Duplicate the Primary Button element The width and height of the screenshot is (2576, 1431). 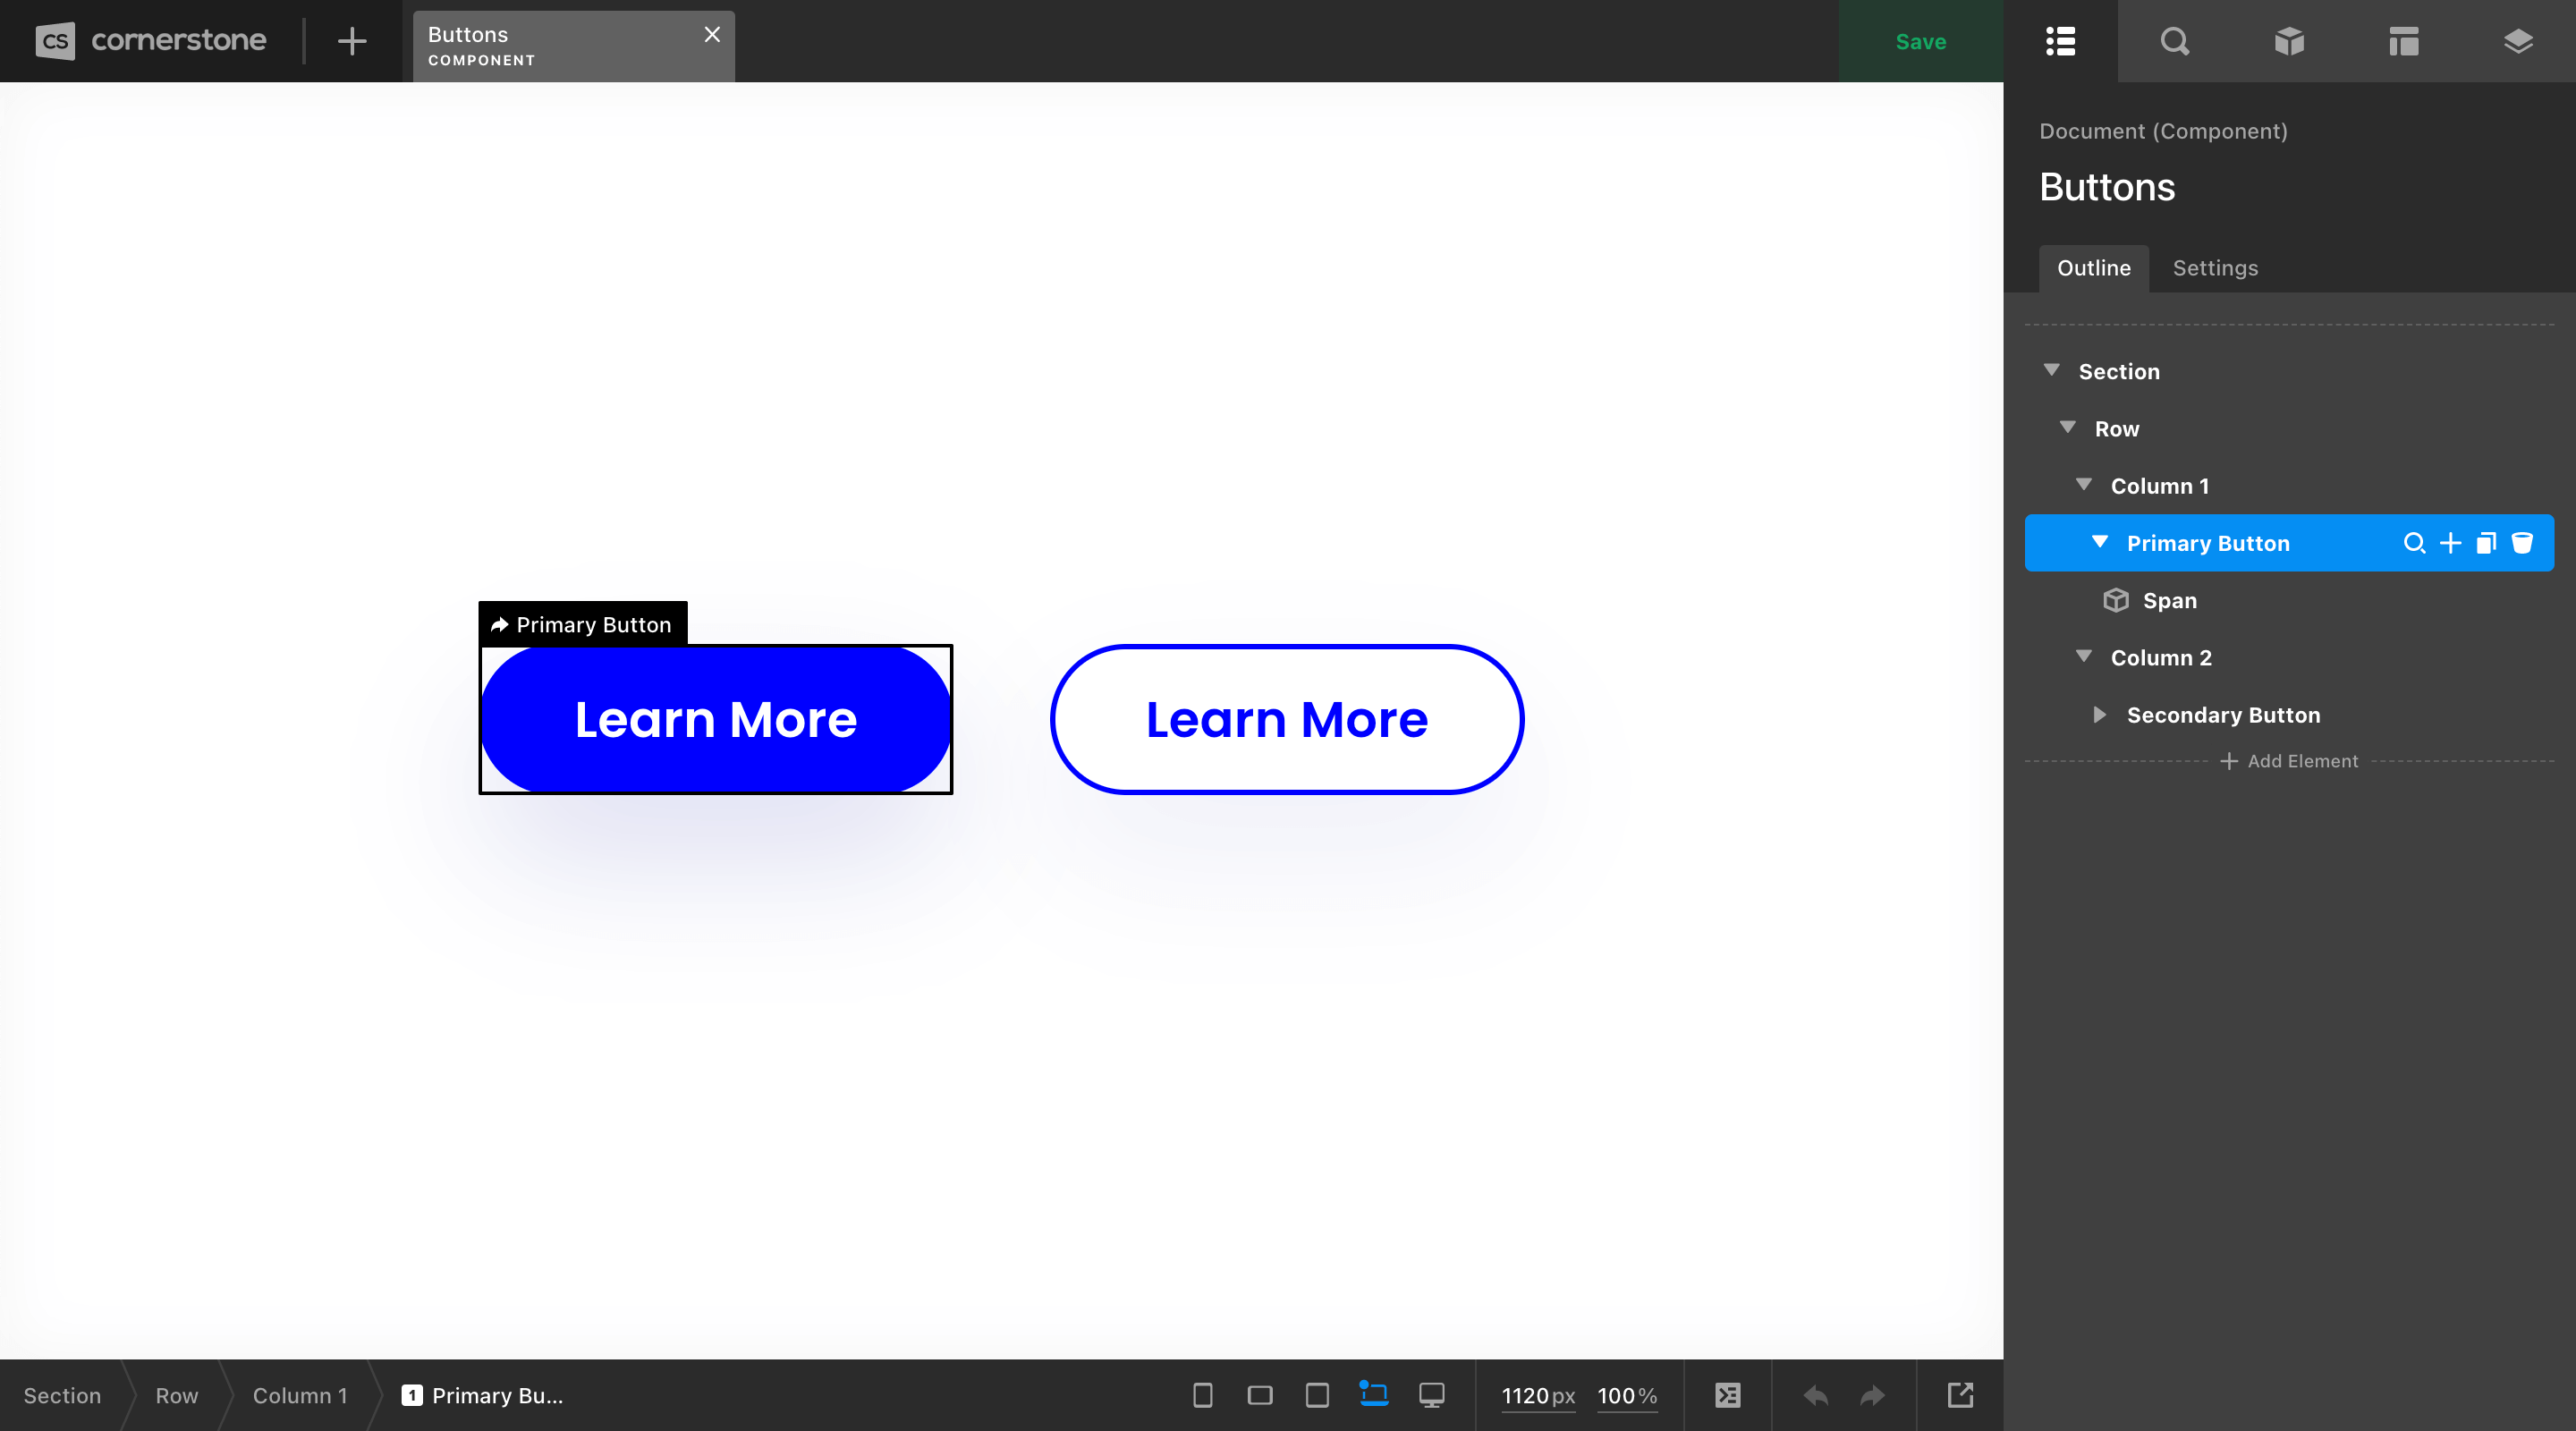[x=2486, y=543]
